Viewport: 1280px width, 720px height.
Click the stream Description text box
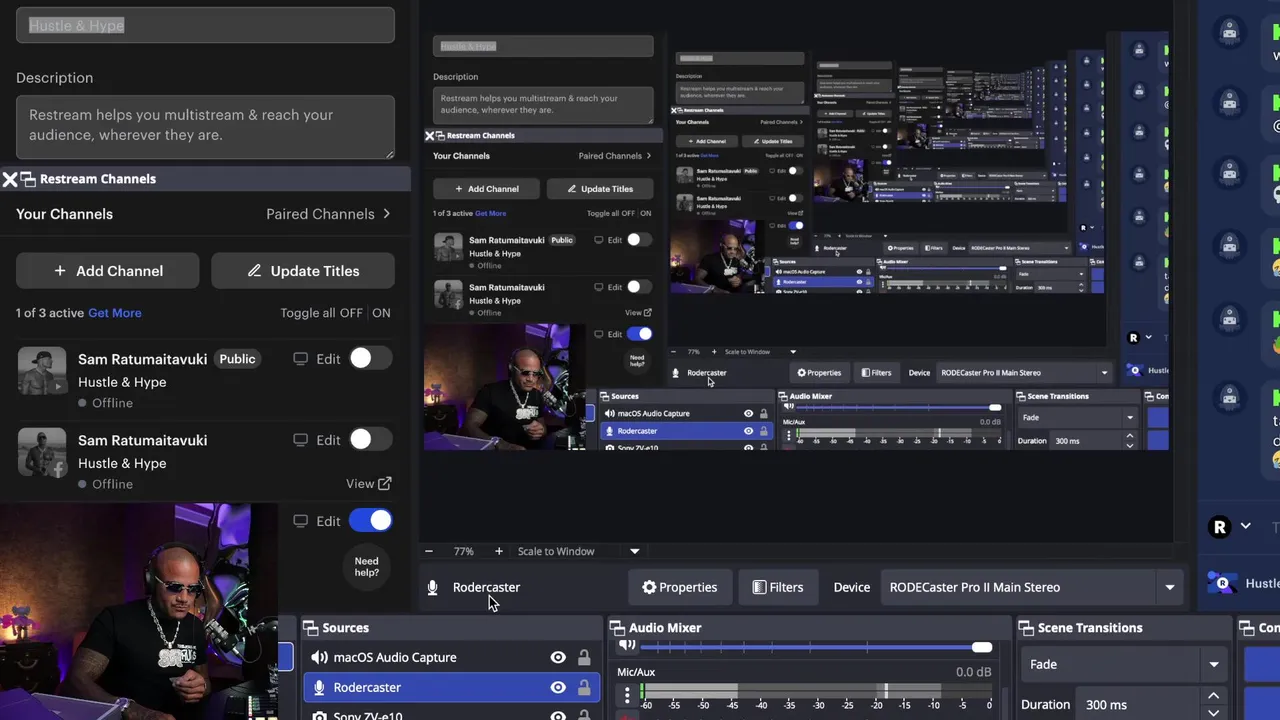pos(205,127)
